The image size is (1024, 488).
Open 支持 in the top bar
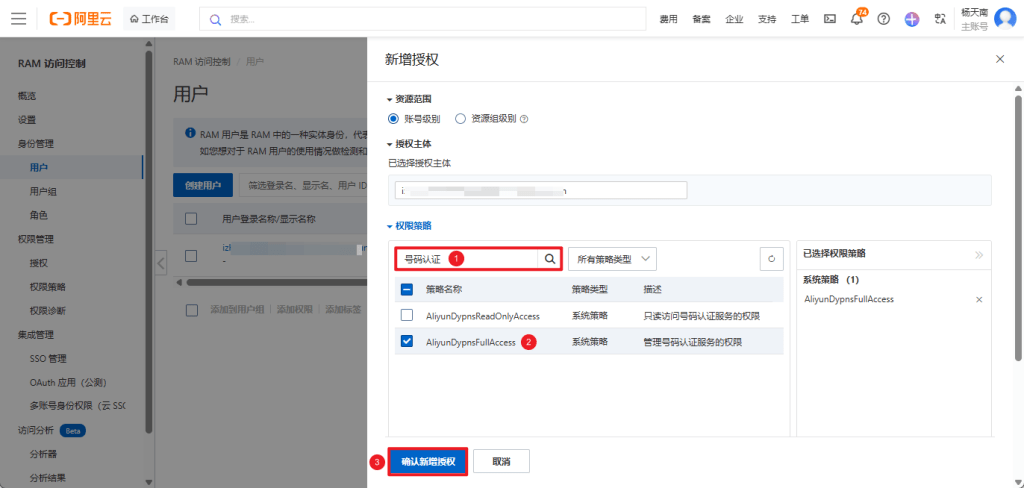pos(767,19)
